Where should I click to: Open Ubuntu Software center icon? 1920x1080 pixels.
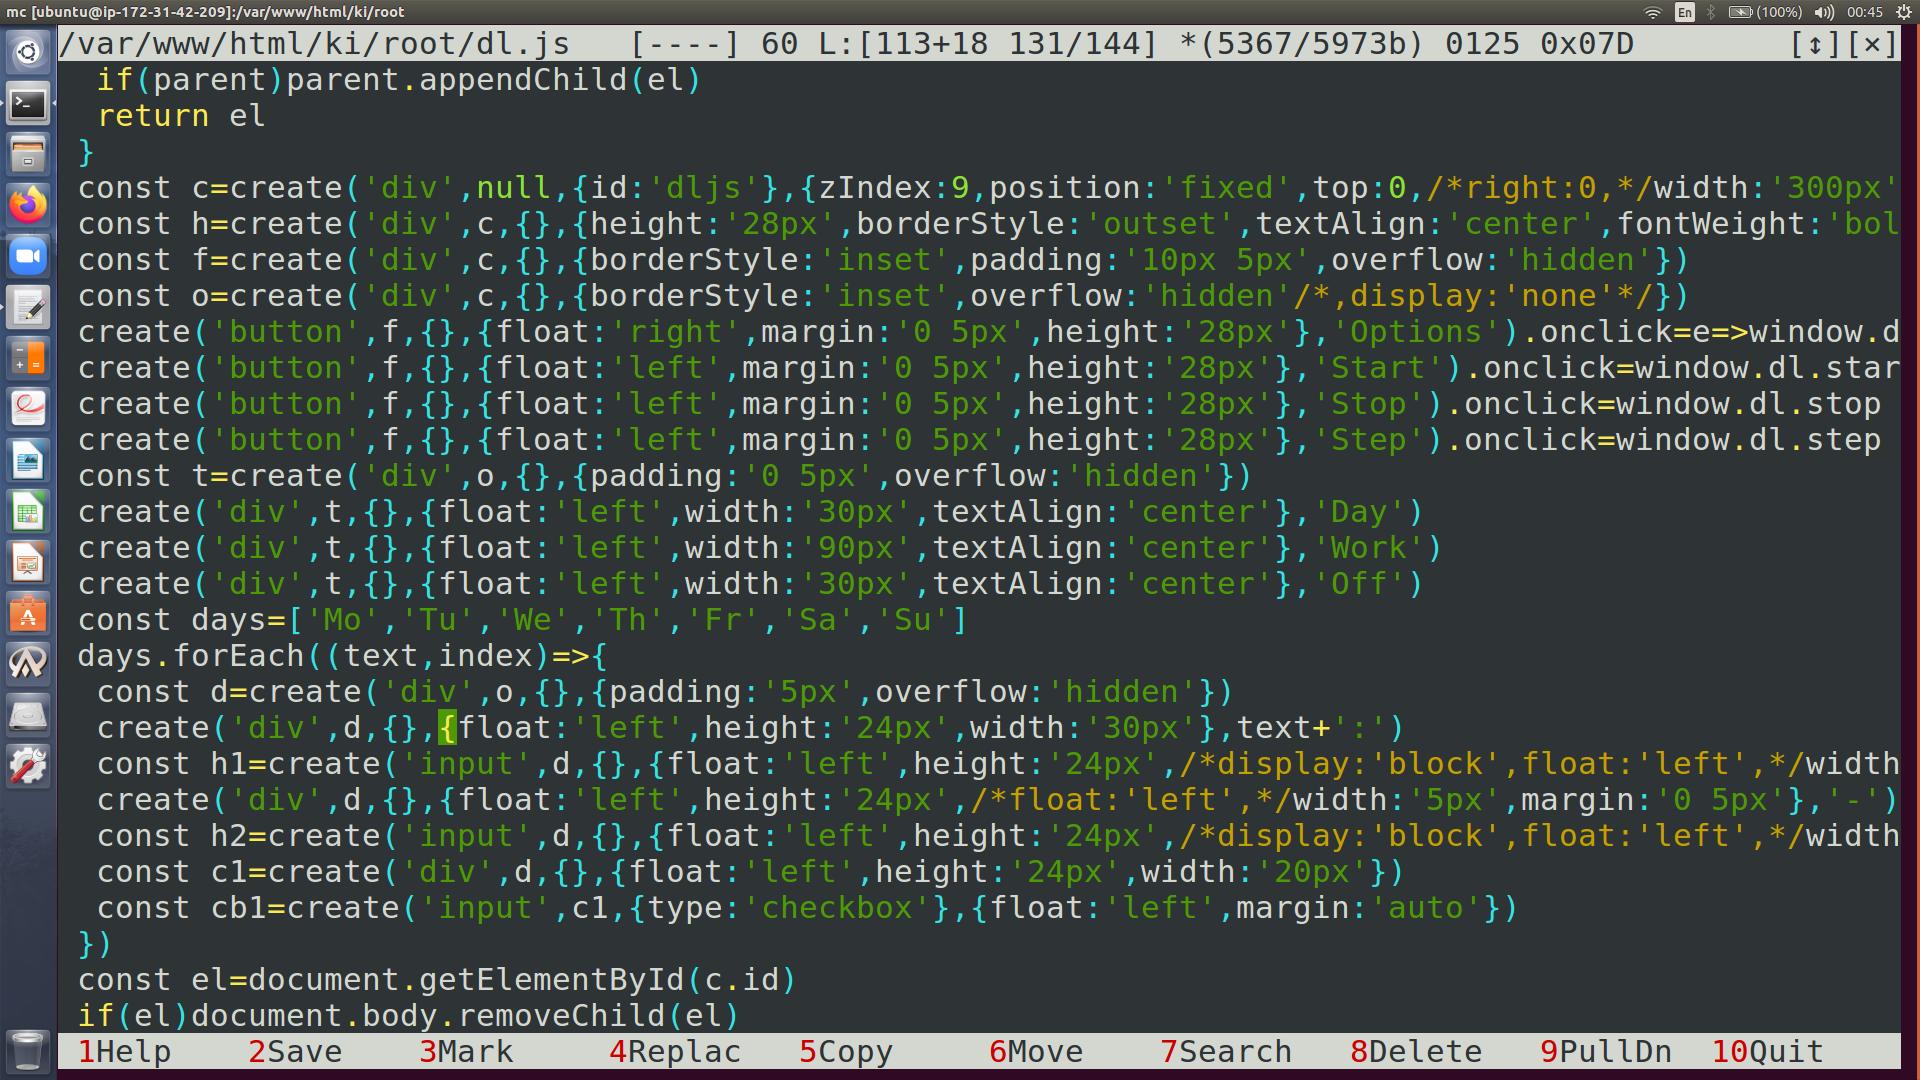tap(28, 614)
